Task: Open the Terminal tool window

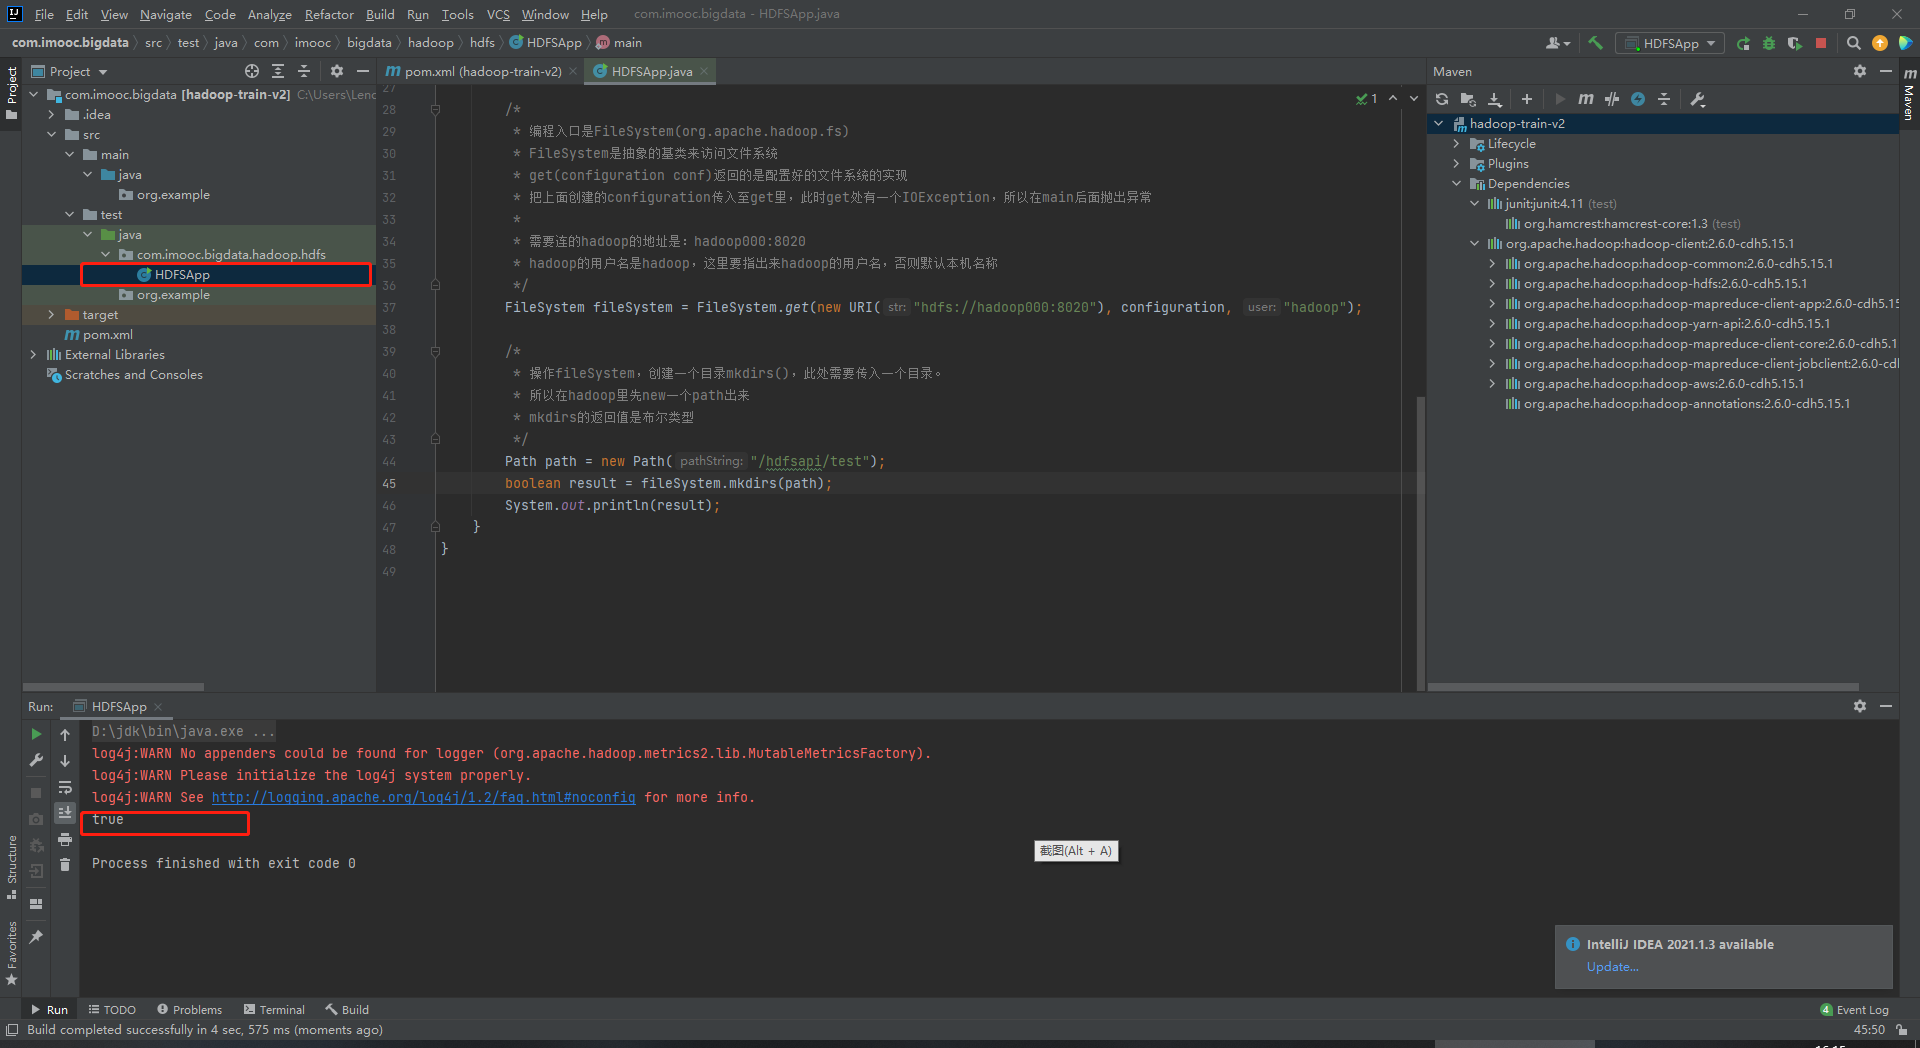Action: [274, 1009]
